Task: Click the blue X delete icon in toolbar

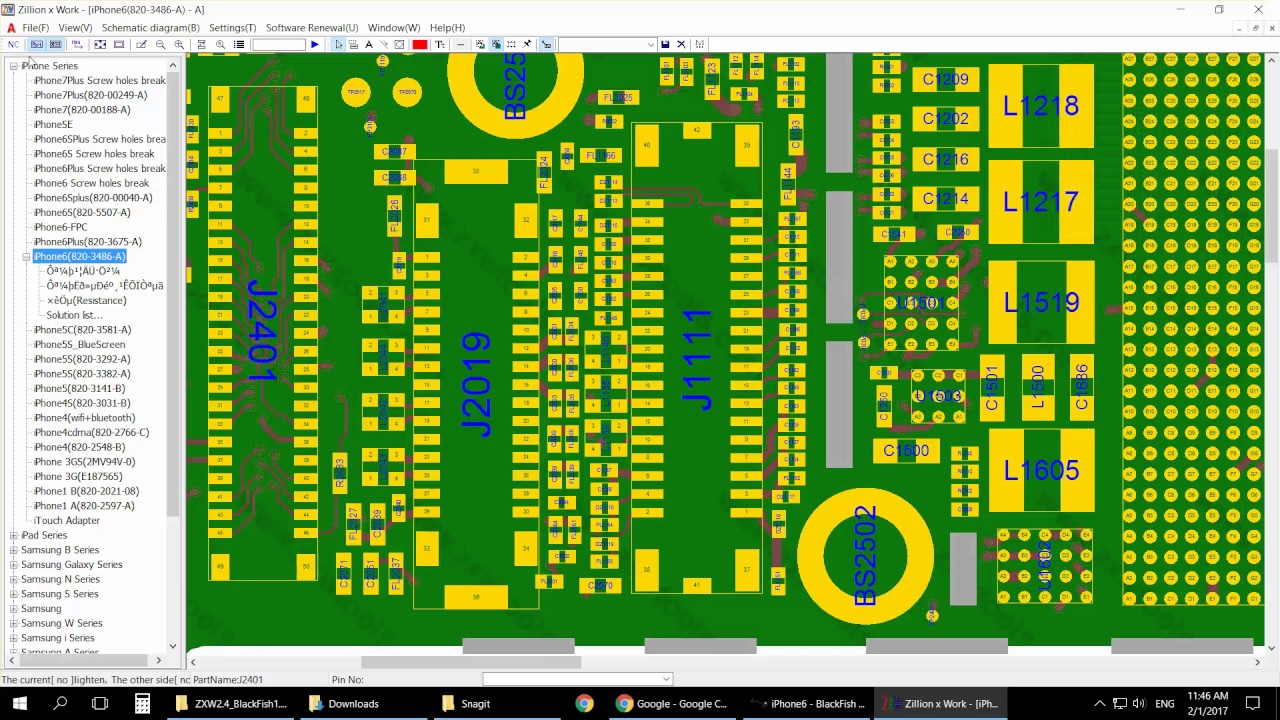Action: click(x=681, y=44)
